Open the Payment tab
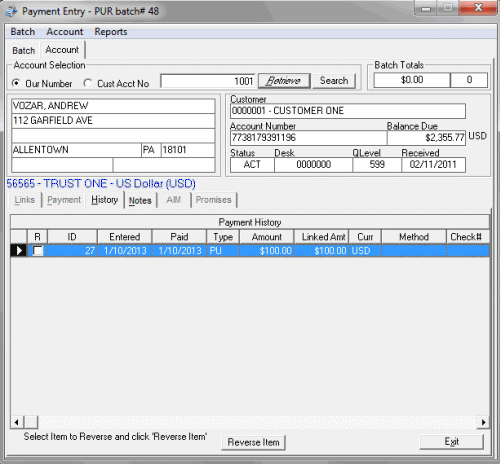500x464 pixels. pyautogui.click(x=64, y=200)
